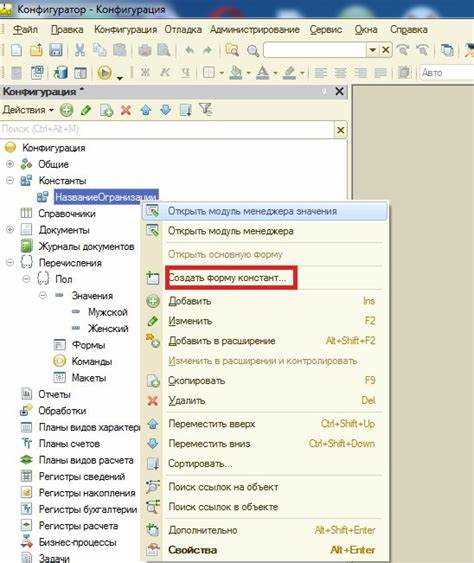Open the Действия dropdown menu
474x563 pixels.
pyautogui.click(x=28, y=110)
